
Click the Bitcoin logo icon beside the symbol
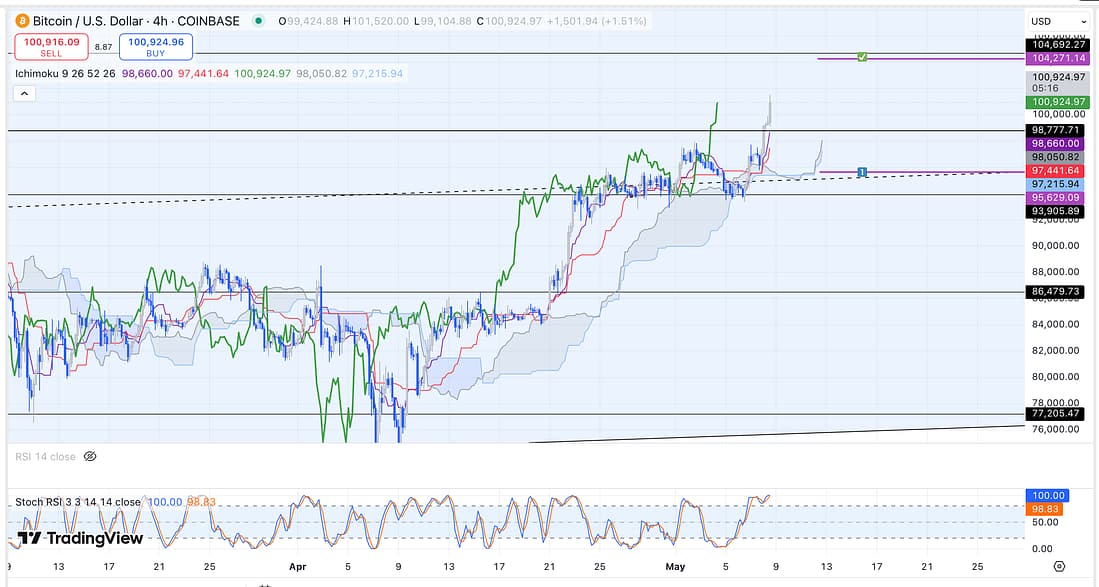pyautogui.click(x=21, y=21)
